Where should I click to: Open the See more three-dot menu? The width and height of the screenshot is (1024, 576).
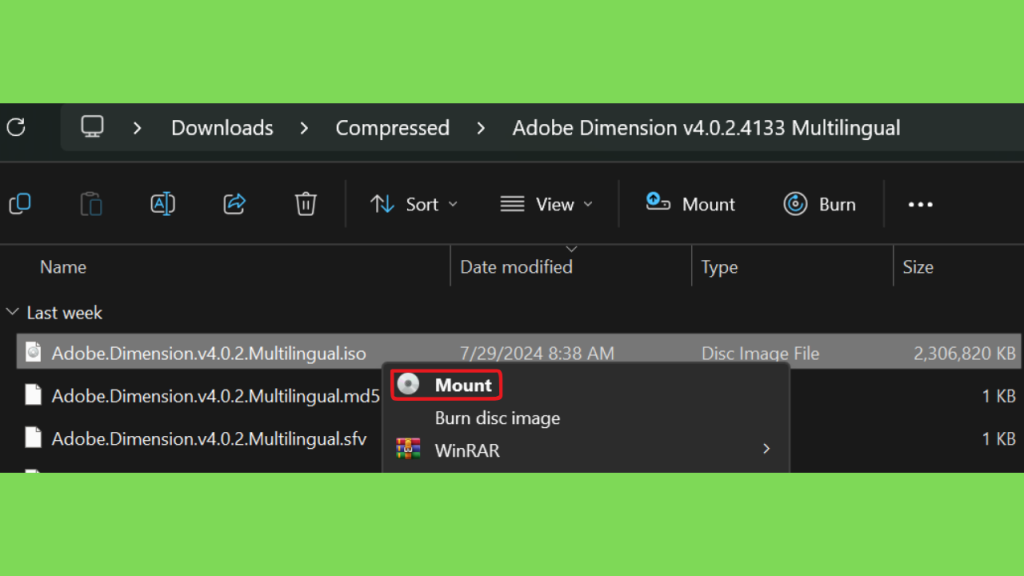pyautogui.click(x=920, y=204)
